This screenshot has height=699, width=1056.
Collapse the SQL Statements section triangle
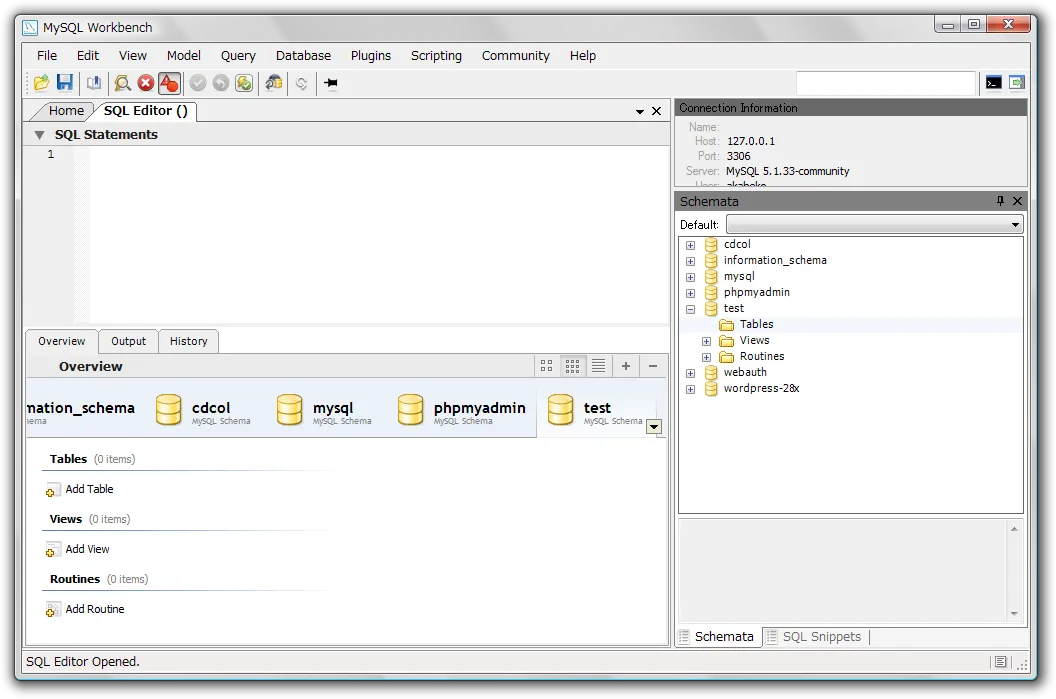tap(39, 135)
